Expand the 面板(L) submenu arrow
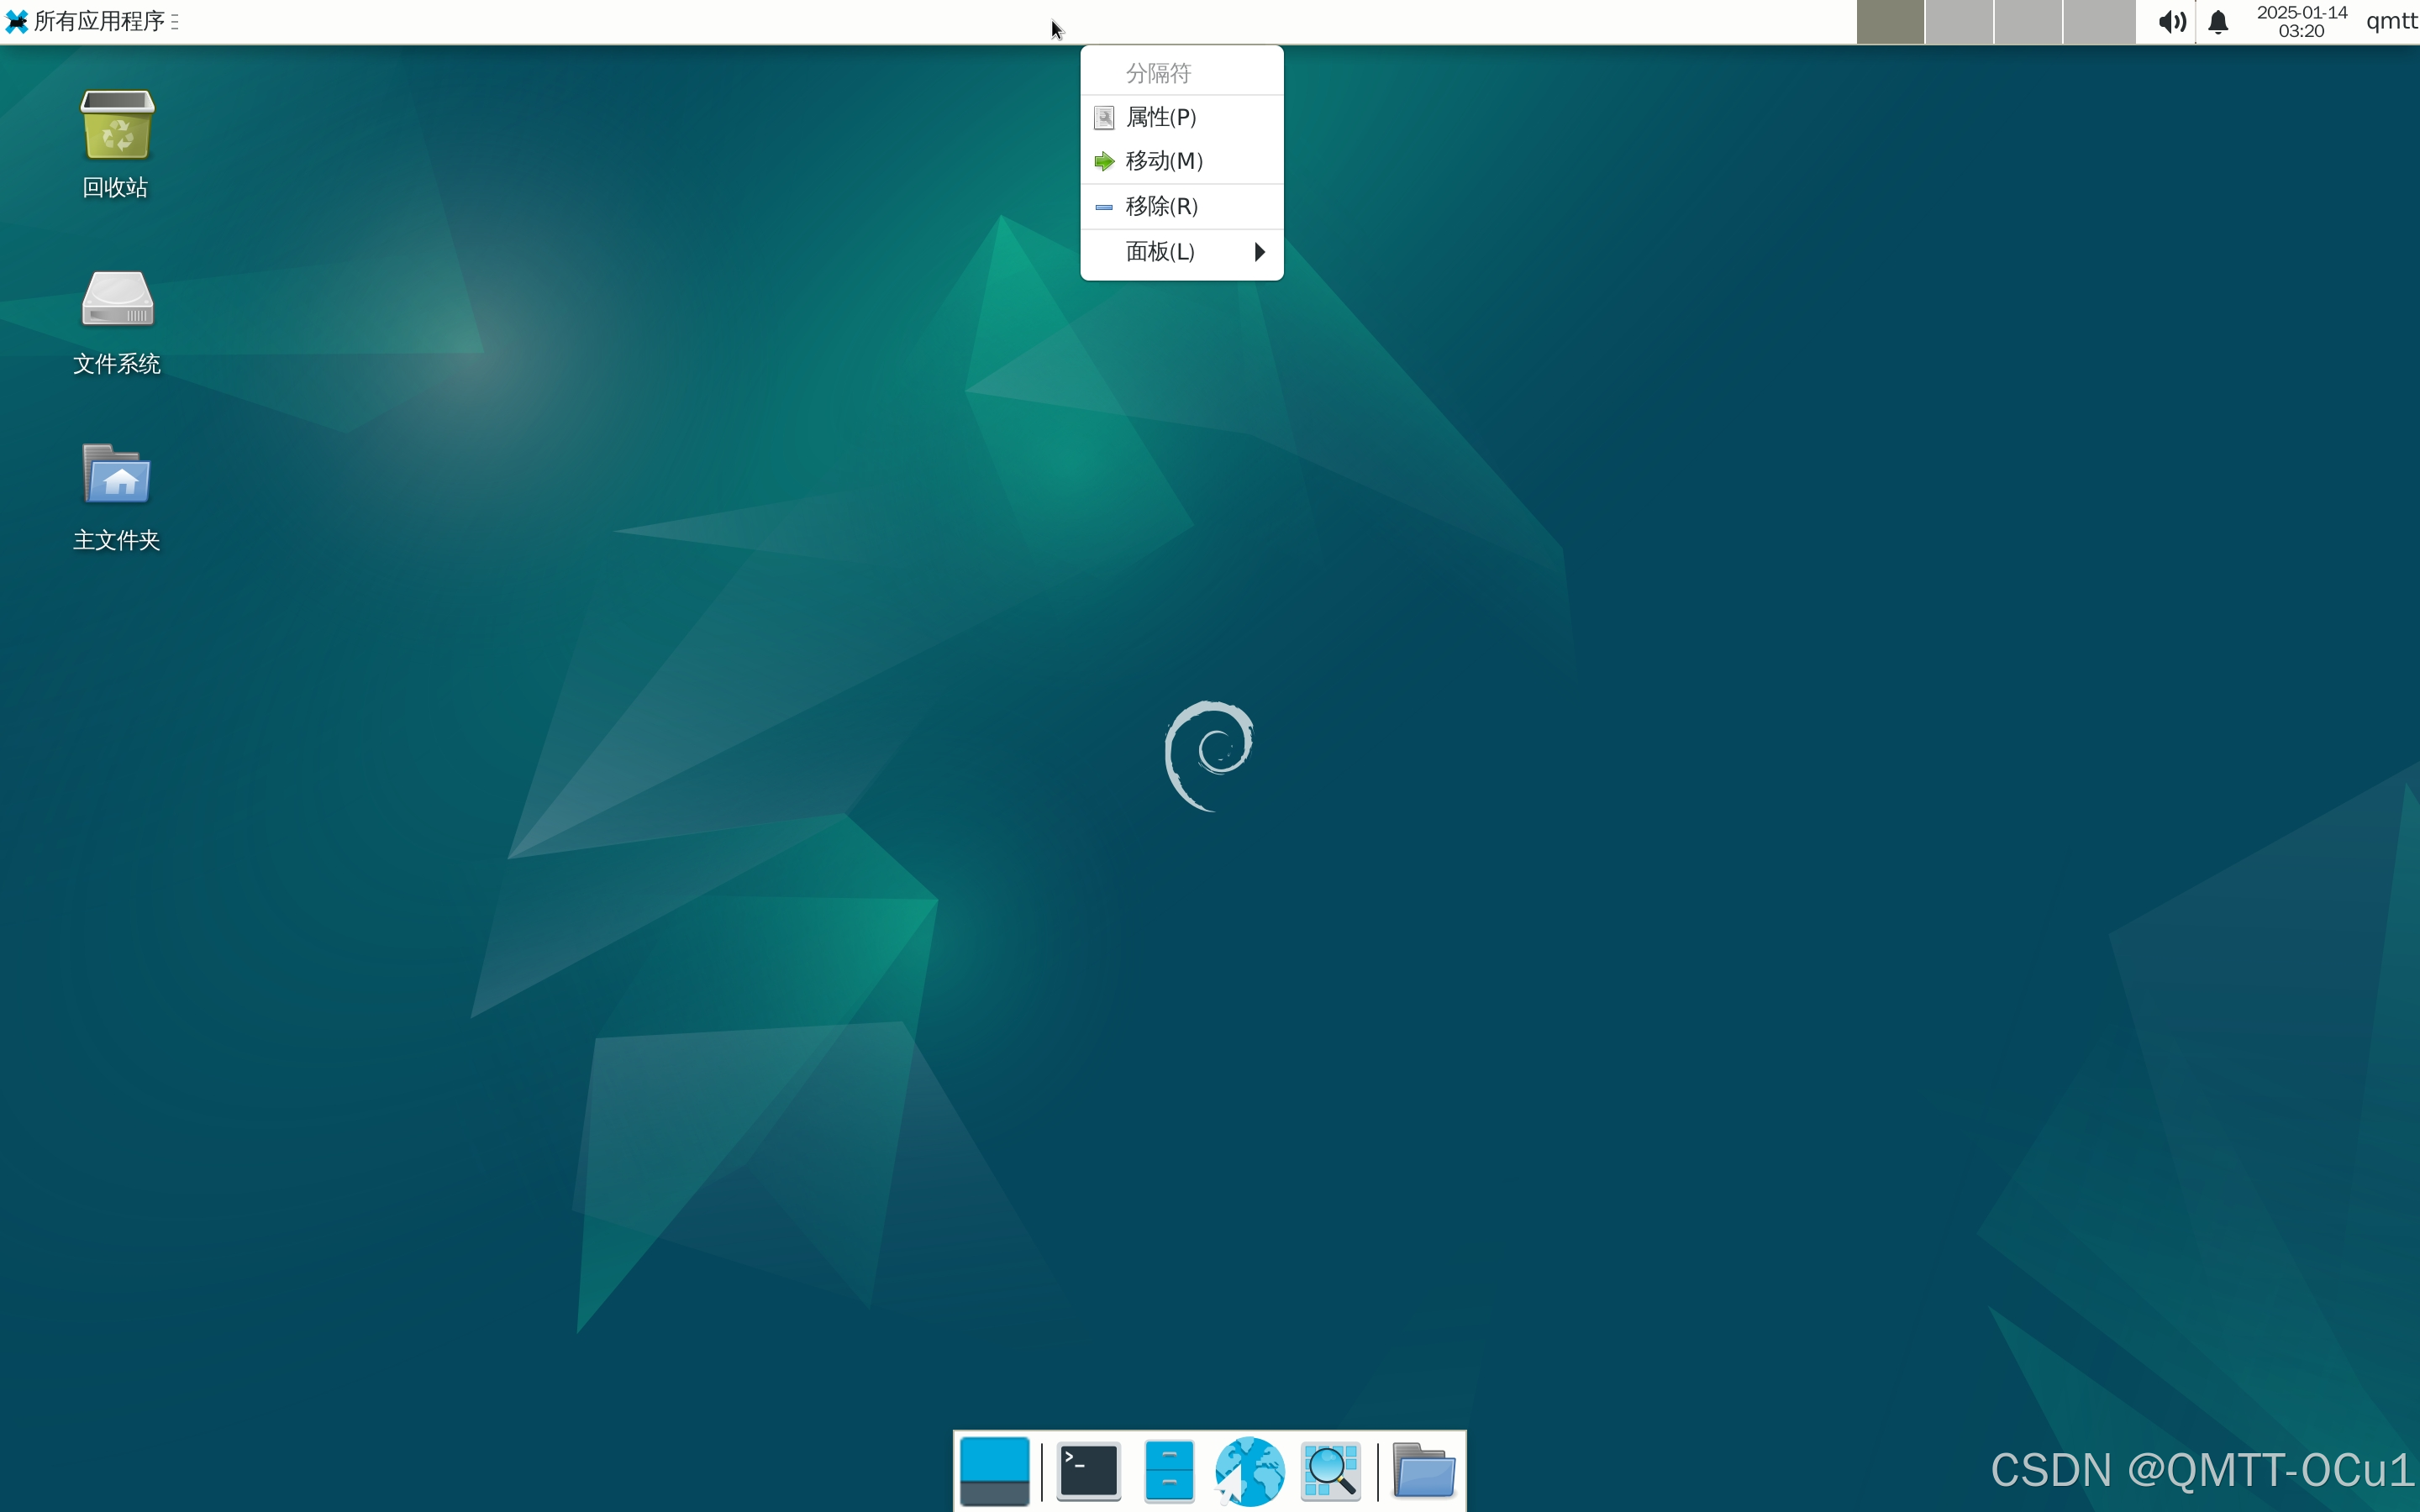Viewport: 2420px width, 1512px height. [x=1259, y=252]
